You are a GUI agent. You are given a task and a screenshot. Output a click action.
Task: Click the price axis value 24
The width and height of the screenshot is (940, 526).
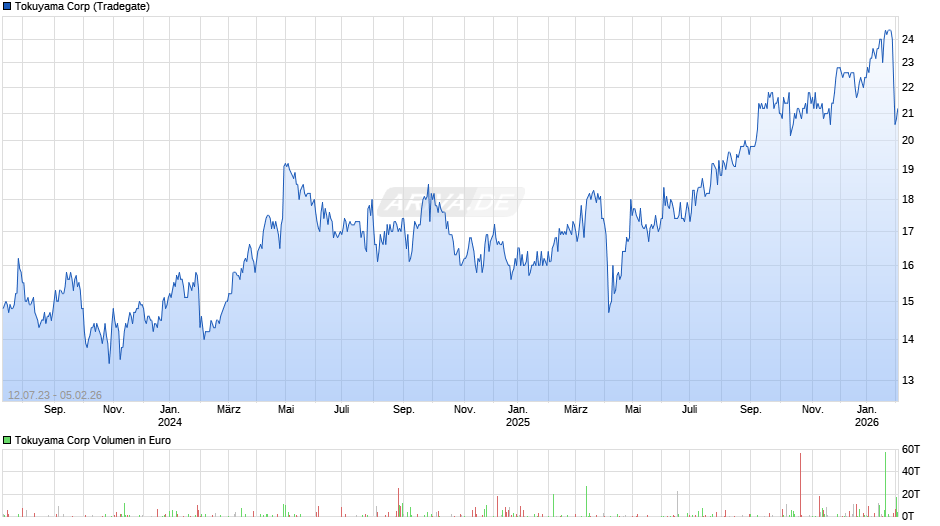(908, 40)
